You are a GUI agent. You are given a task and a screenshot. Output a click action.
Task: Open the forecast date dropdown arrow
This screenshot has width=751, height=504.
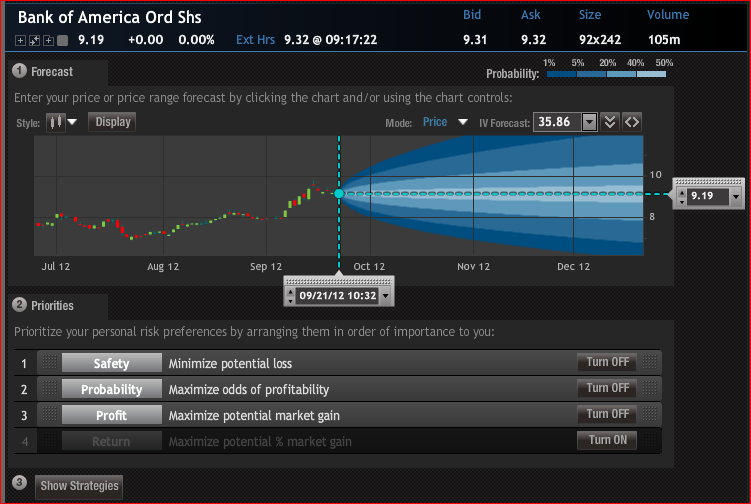386,296
